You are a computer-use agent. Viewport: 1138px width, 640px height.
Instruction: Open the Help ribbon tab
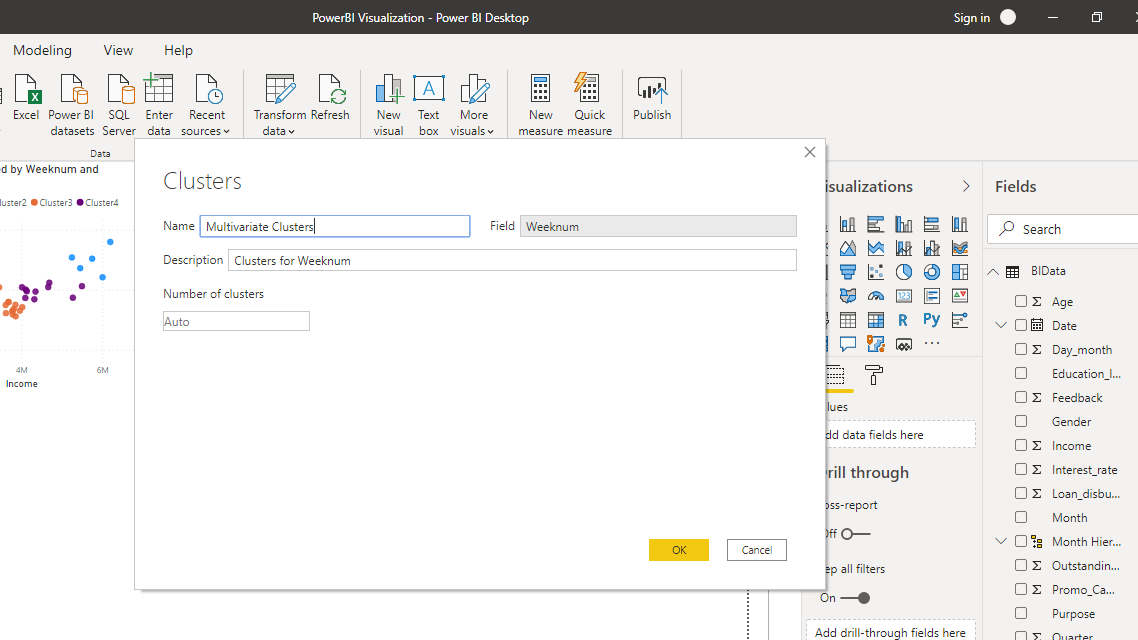[x=178, y=50]
